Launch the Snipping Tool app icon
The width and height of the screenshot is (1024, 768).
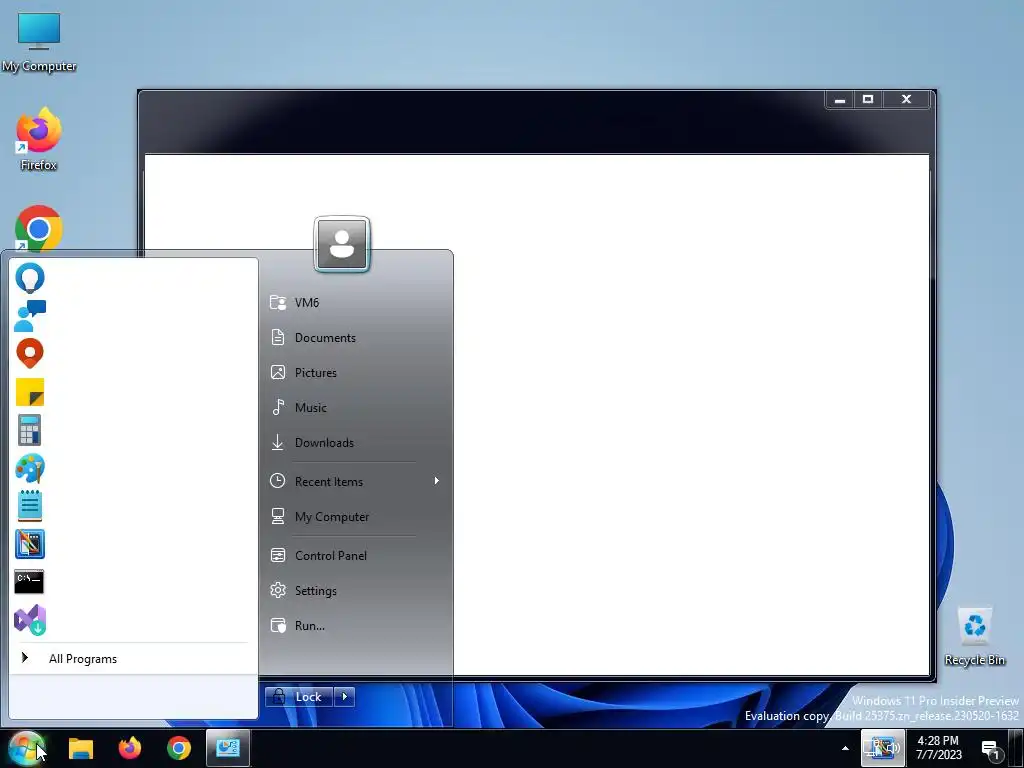tap(30, 544)
